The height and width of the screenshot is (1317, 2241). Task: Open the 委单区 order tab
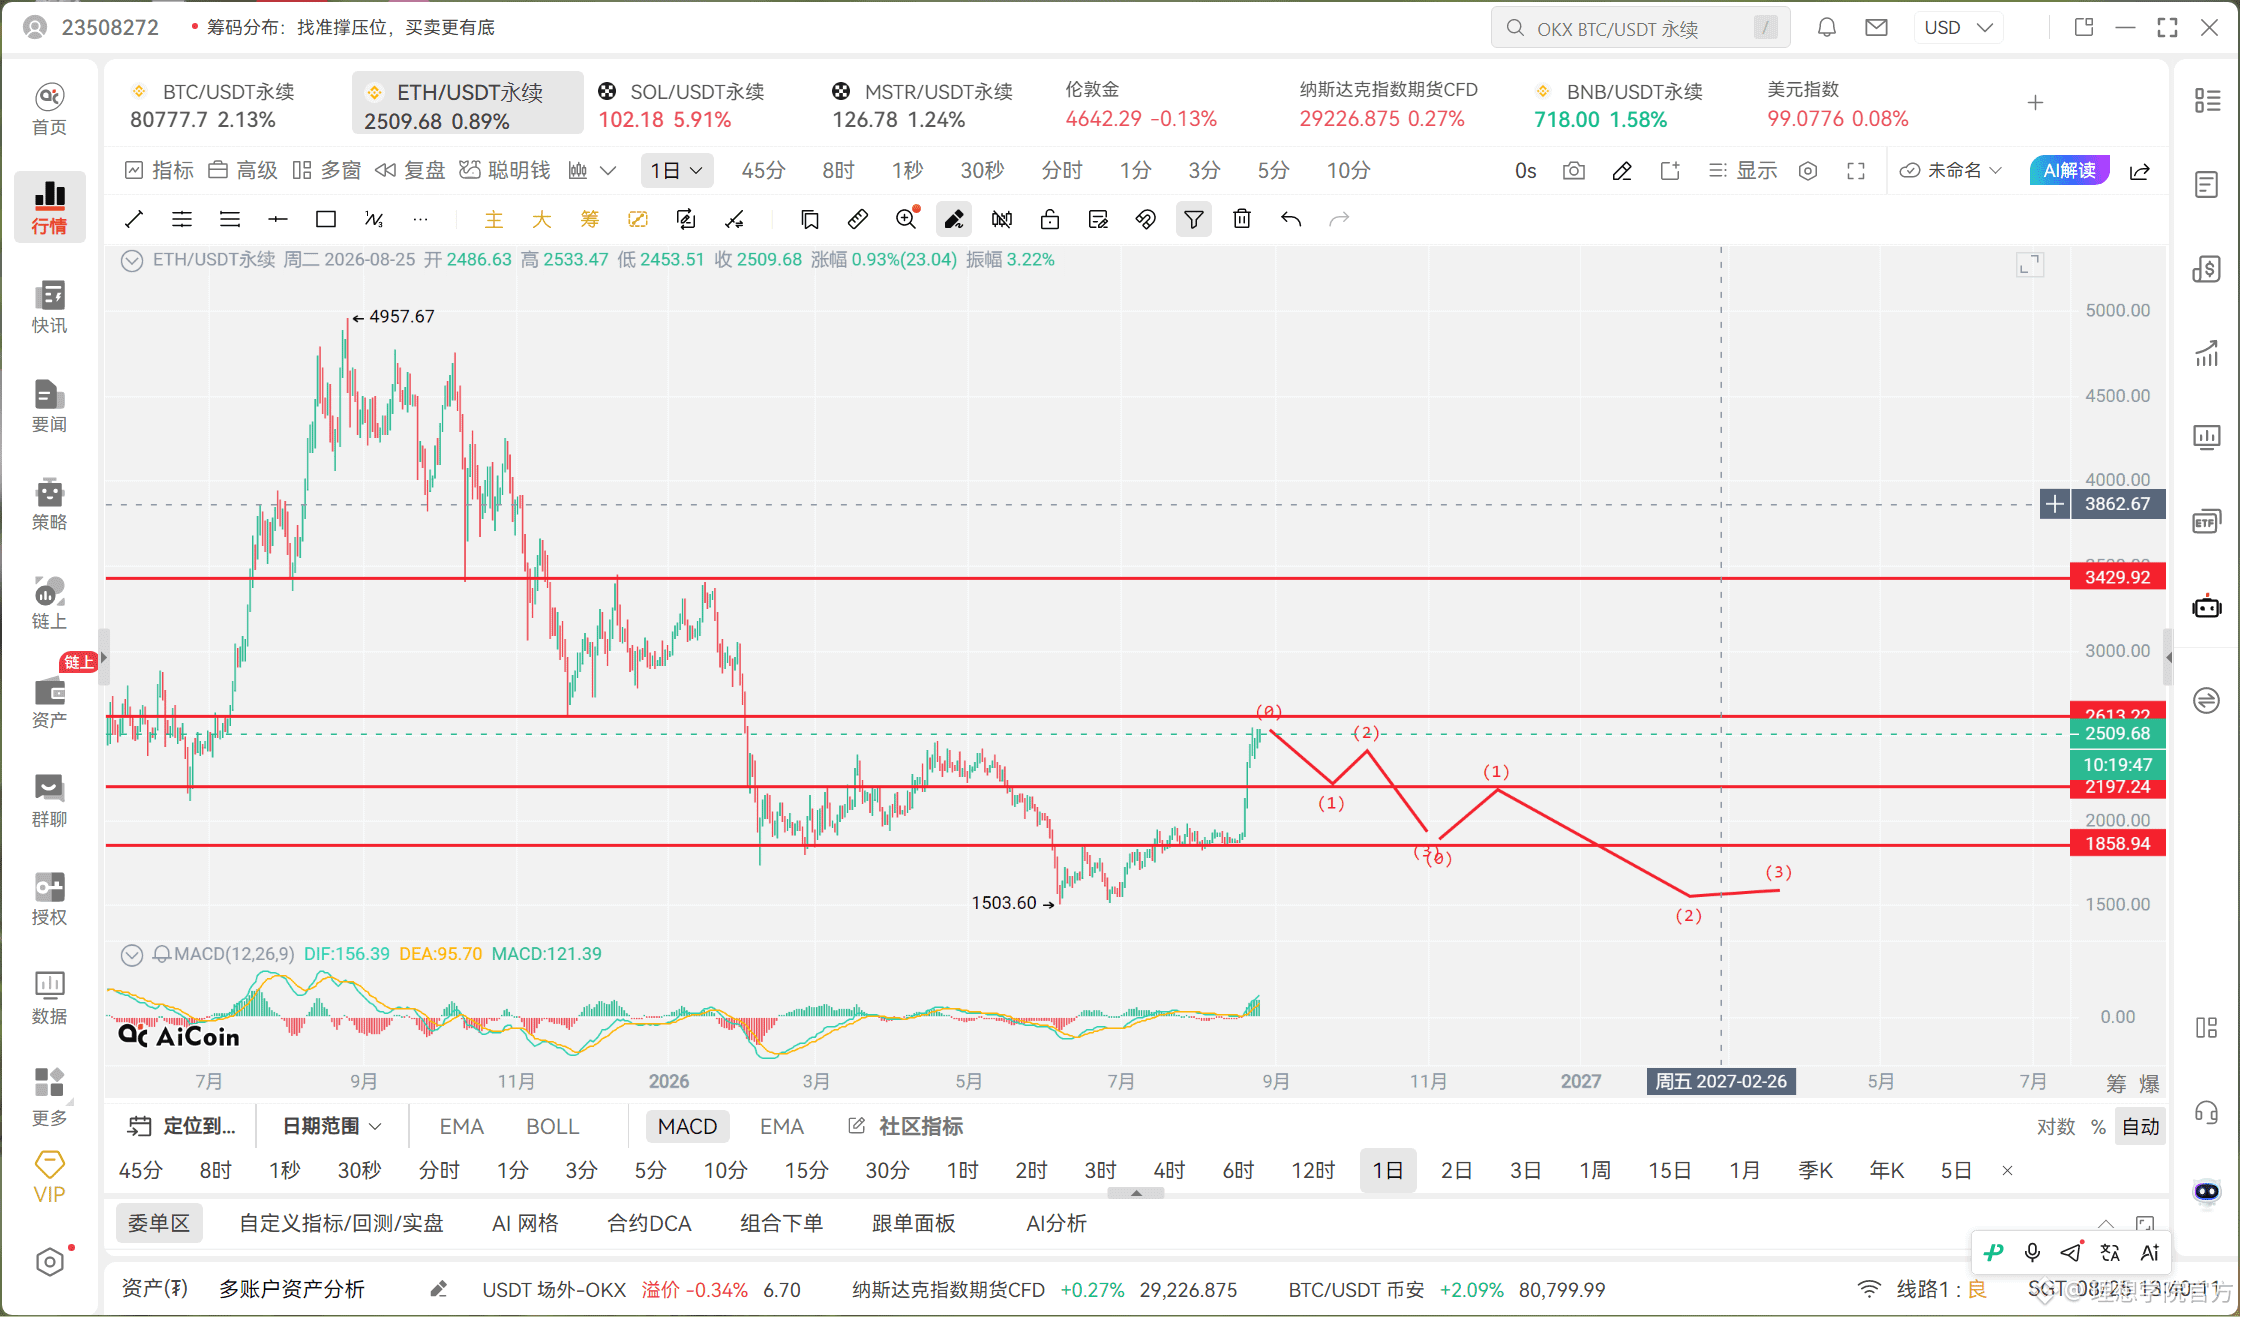(159, 1223)
